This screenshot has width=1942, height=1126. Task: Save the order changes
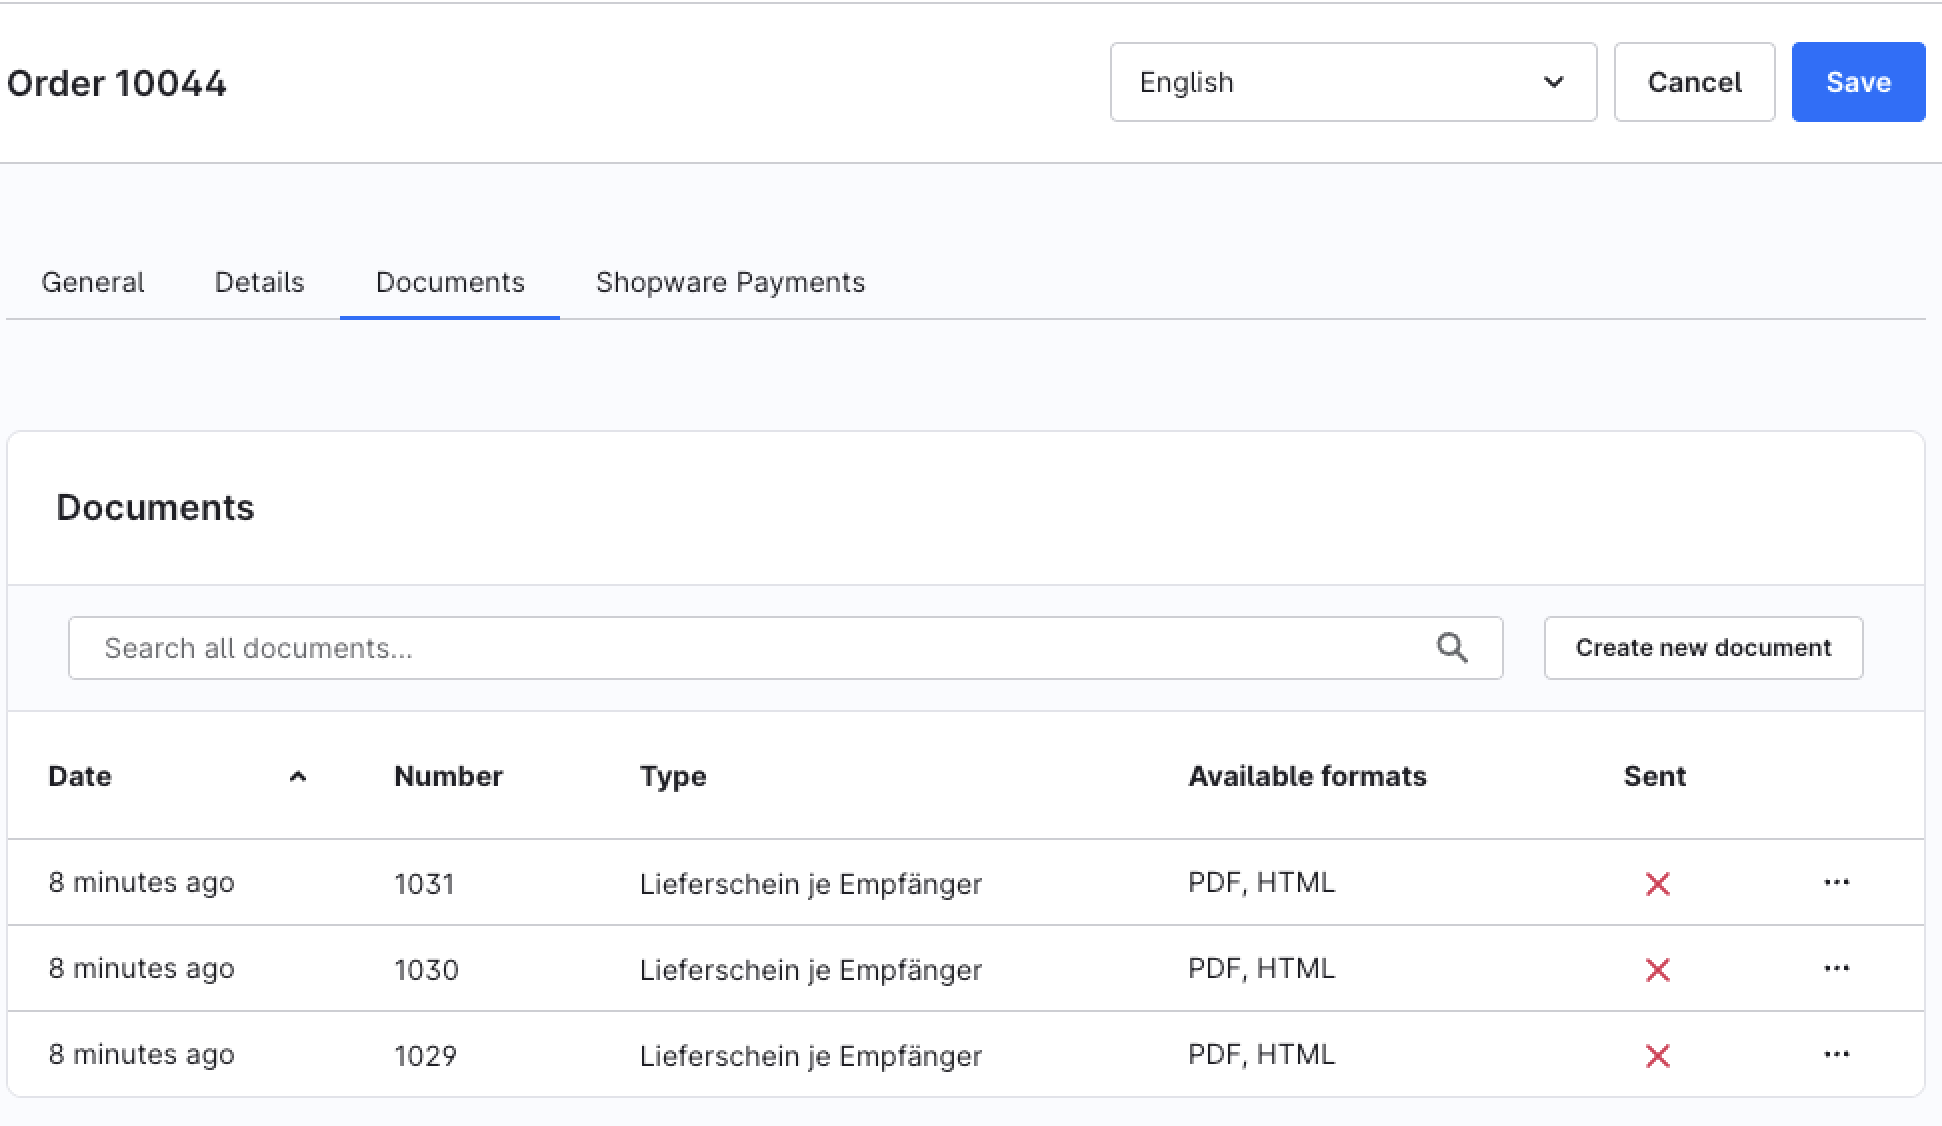pyautogui.click(x=1858, y=82)
